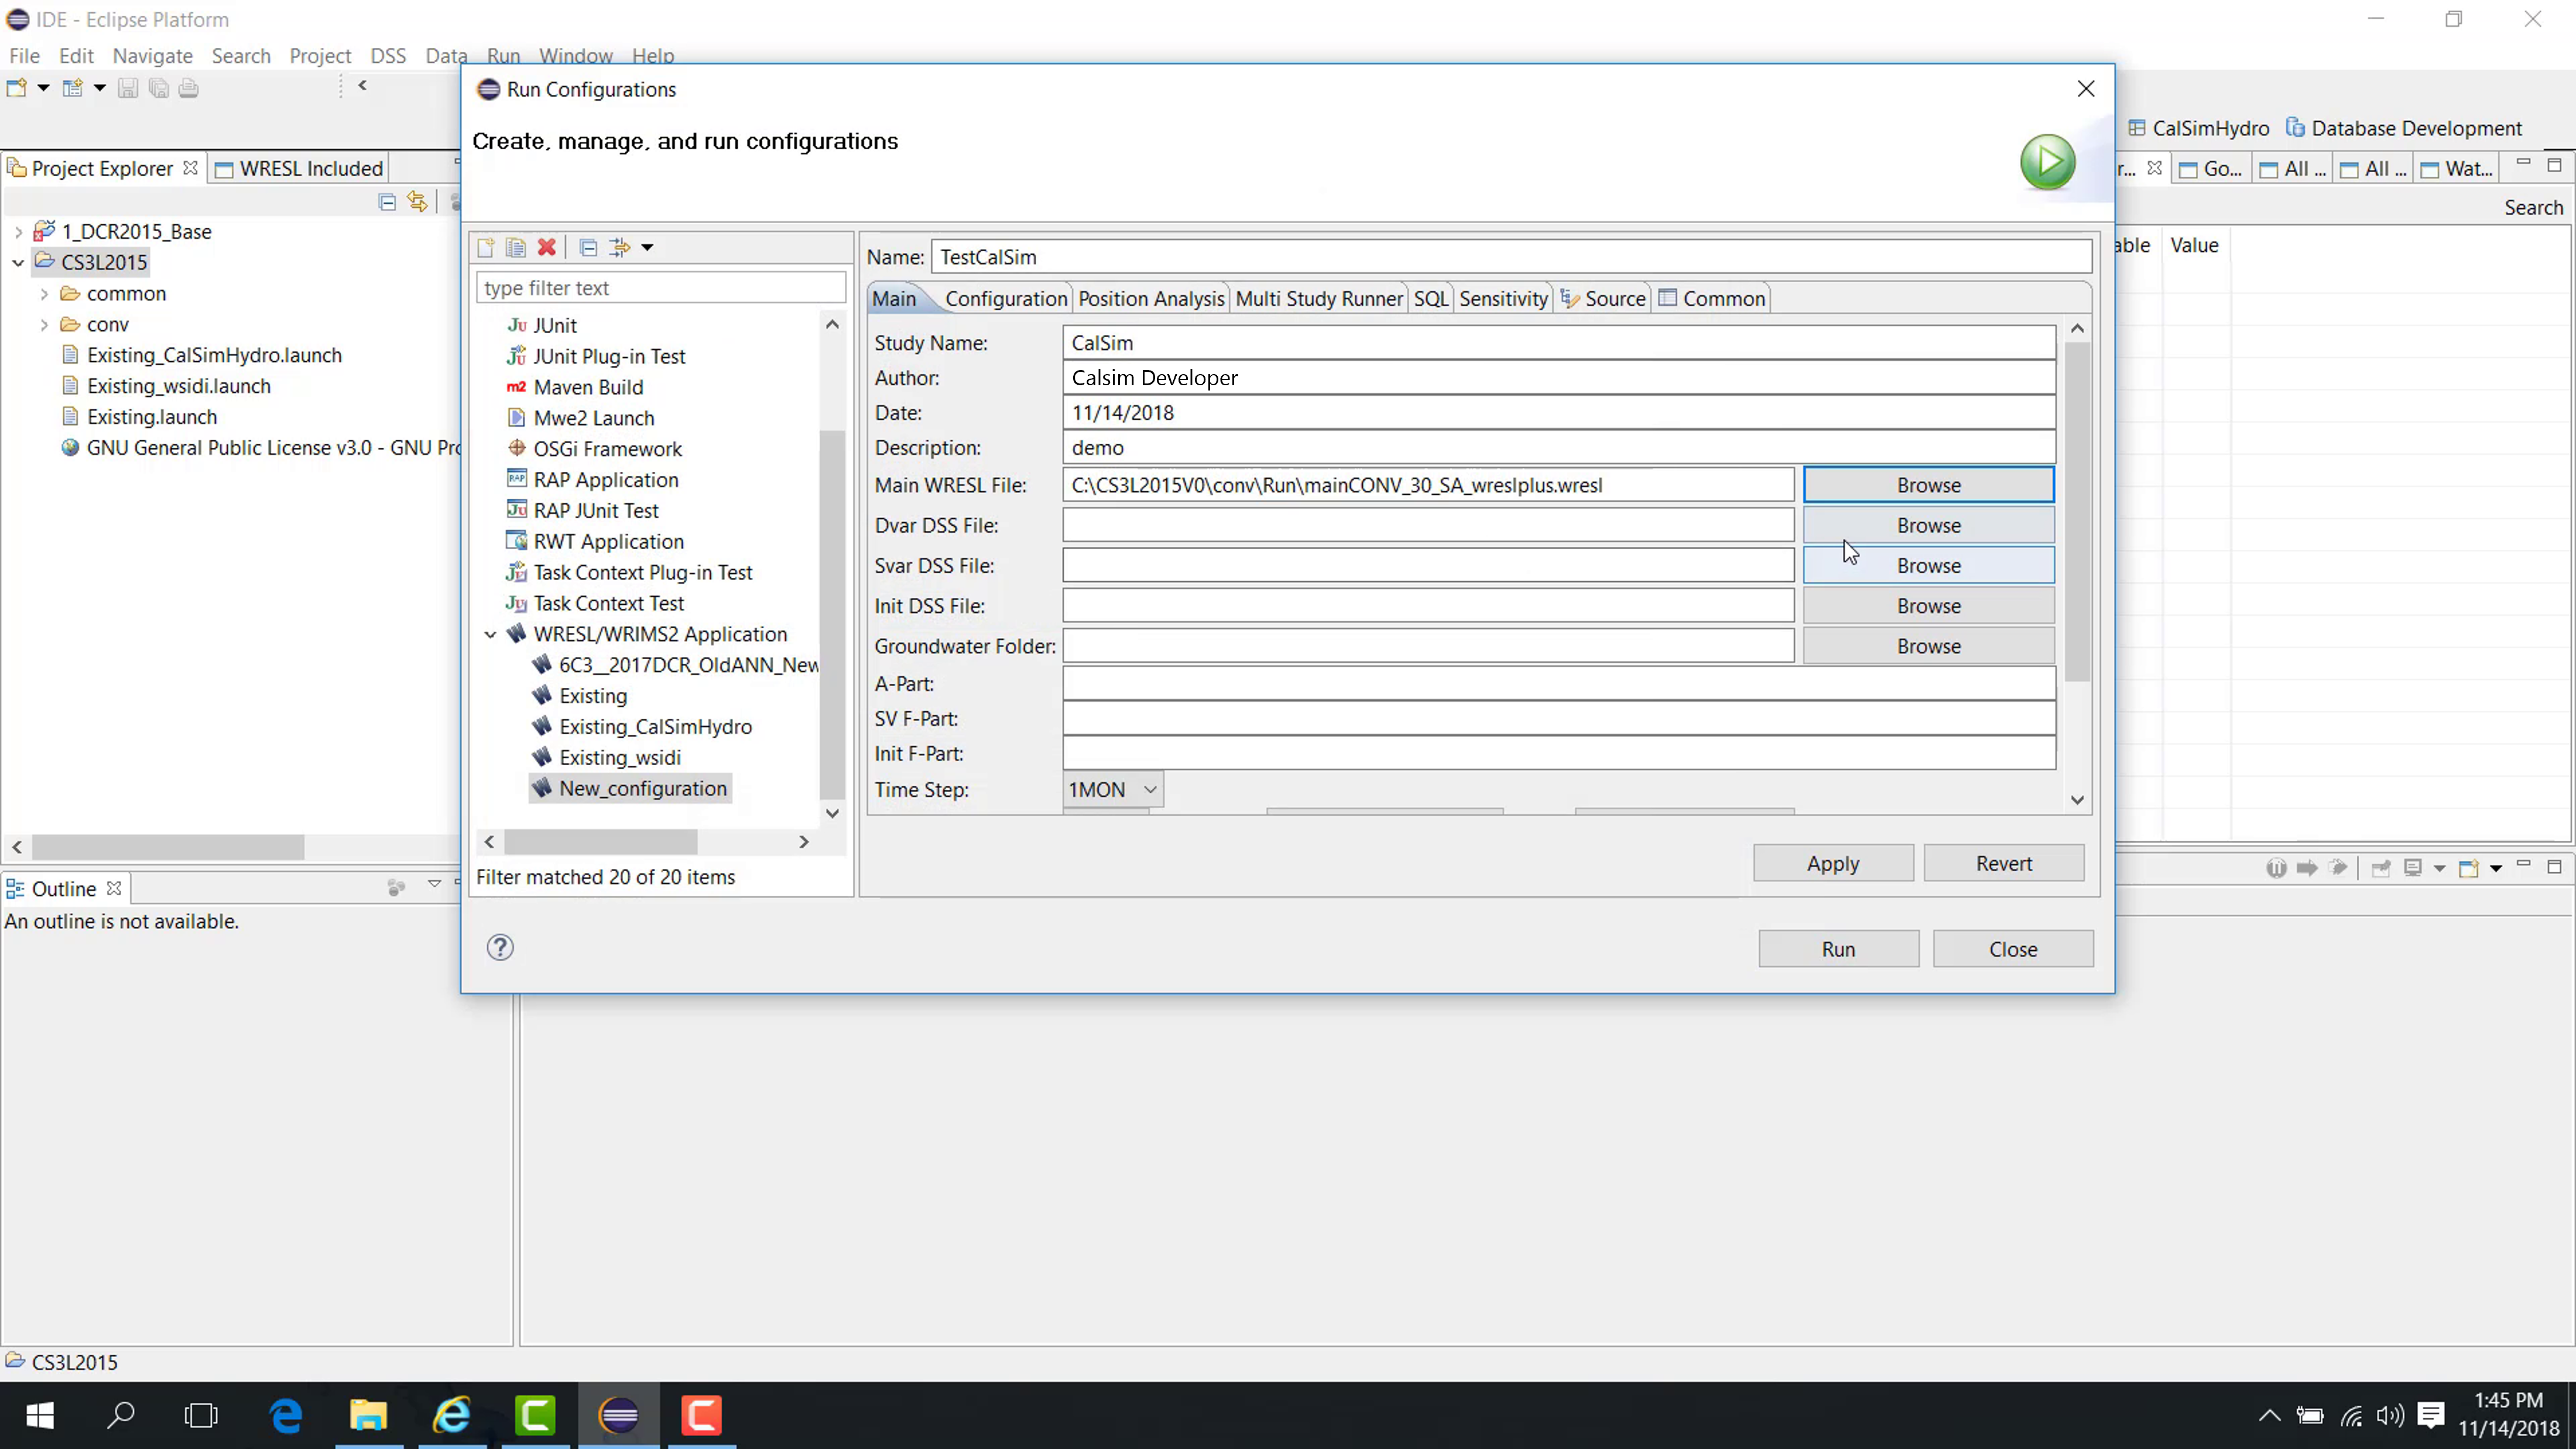Delete selected launch configuration with red X
Image resolution: width=2576 pixels, height=1449 pixels.
point(547,247)
